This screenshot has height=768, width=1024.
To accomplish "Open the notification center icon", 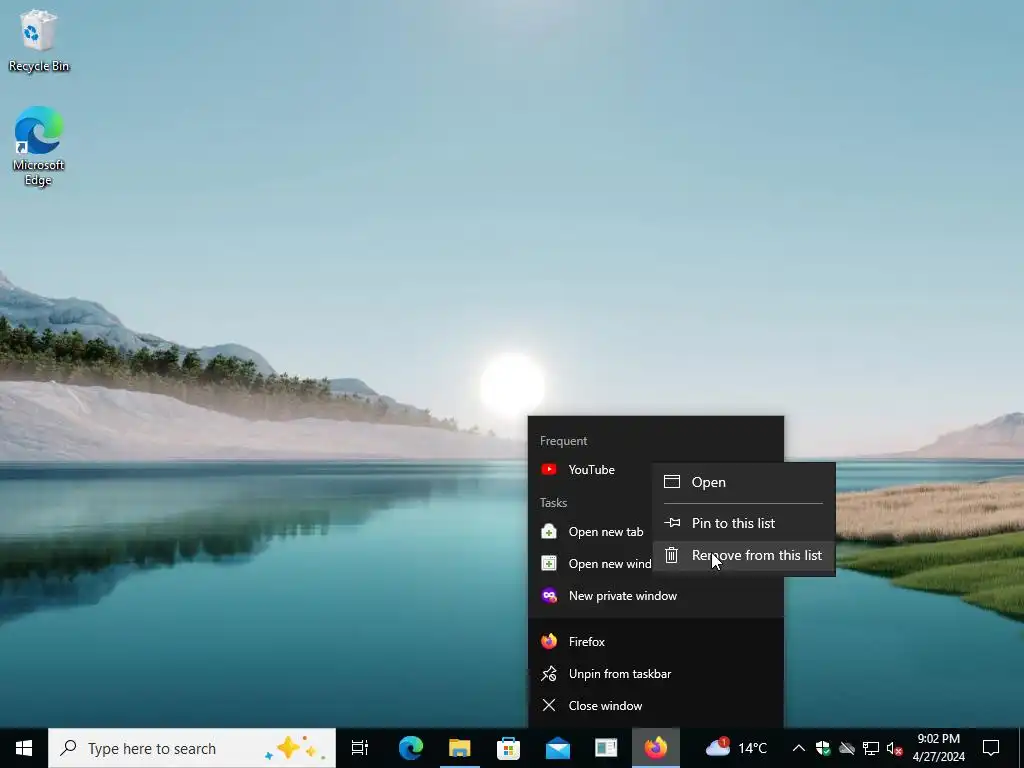I will [x=991, y=748].
